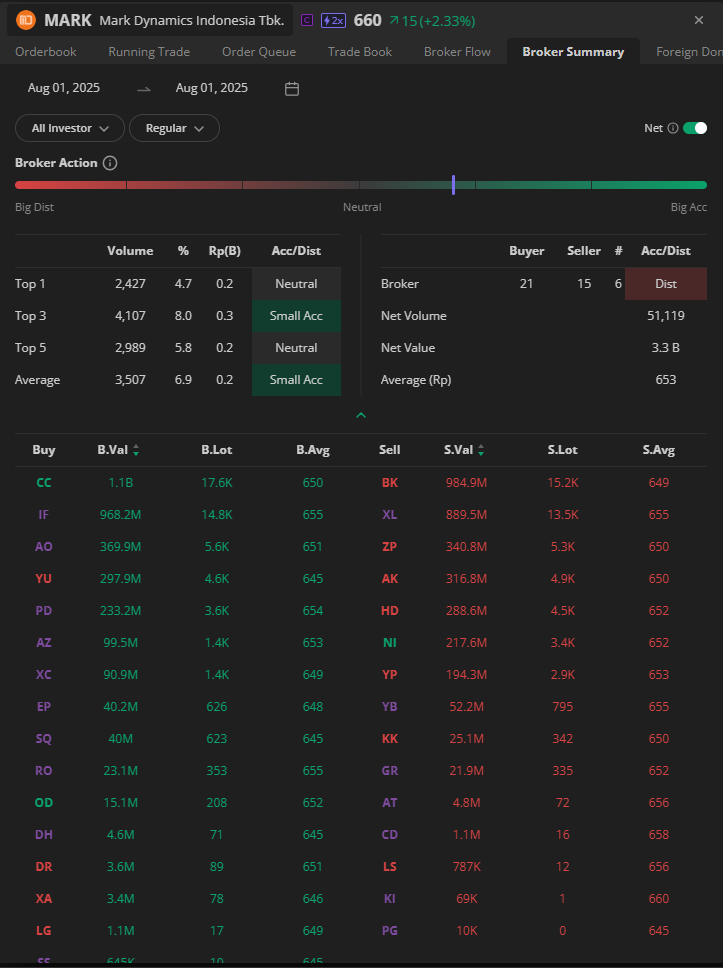Open the Order Queue tab
The image size is (723, 968).
(259, 52)
